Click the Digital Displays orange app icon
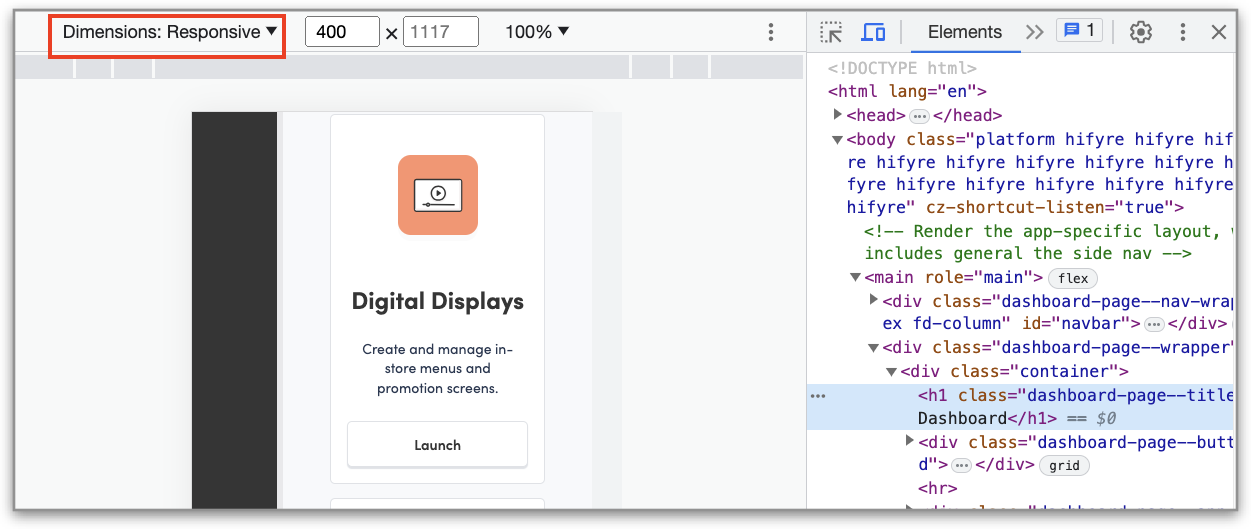Viewport: 1251px width, 529px height. coord(437,195)
